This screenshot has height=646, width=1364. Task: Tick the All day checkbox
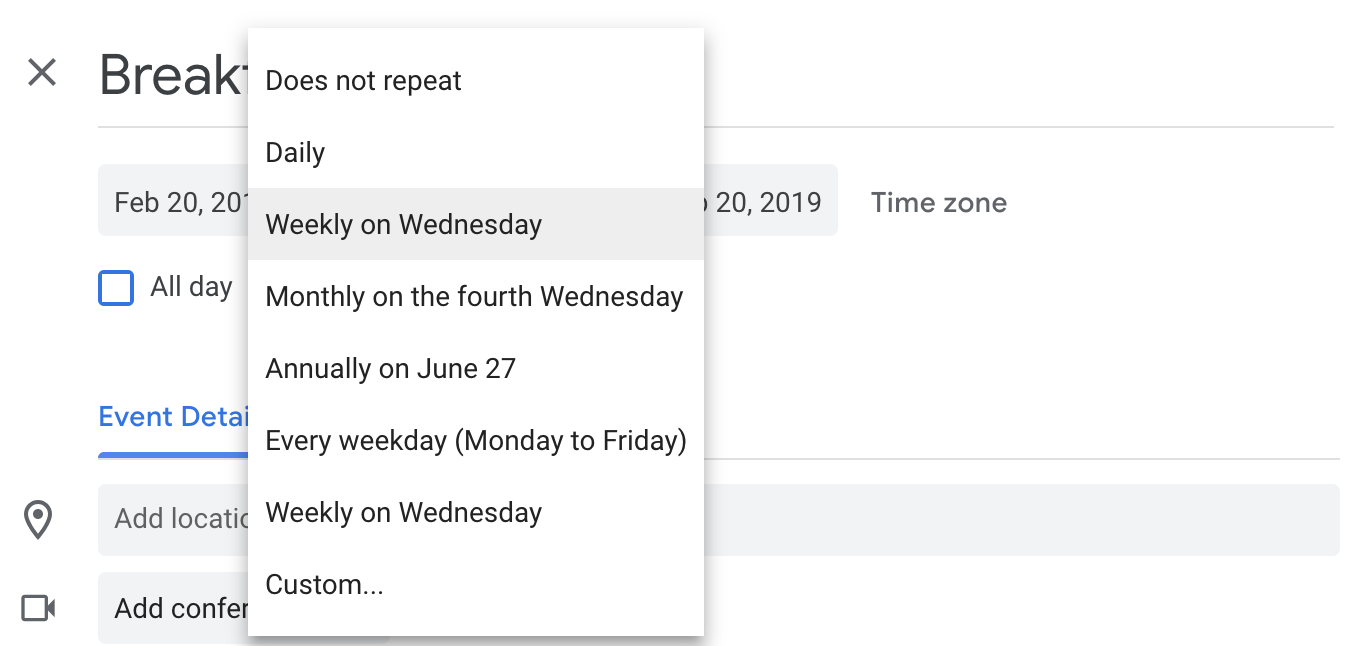(x=116, y=288)
